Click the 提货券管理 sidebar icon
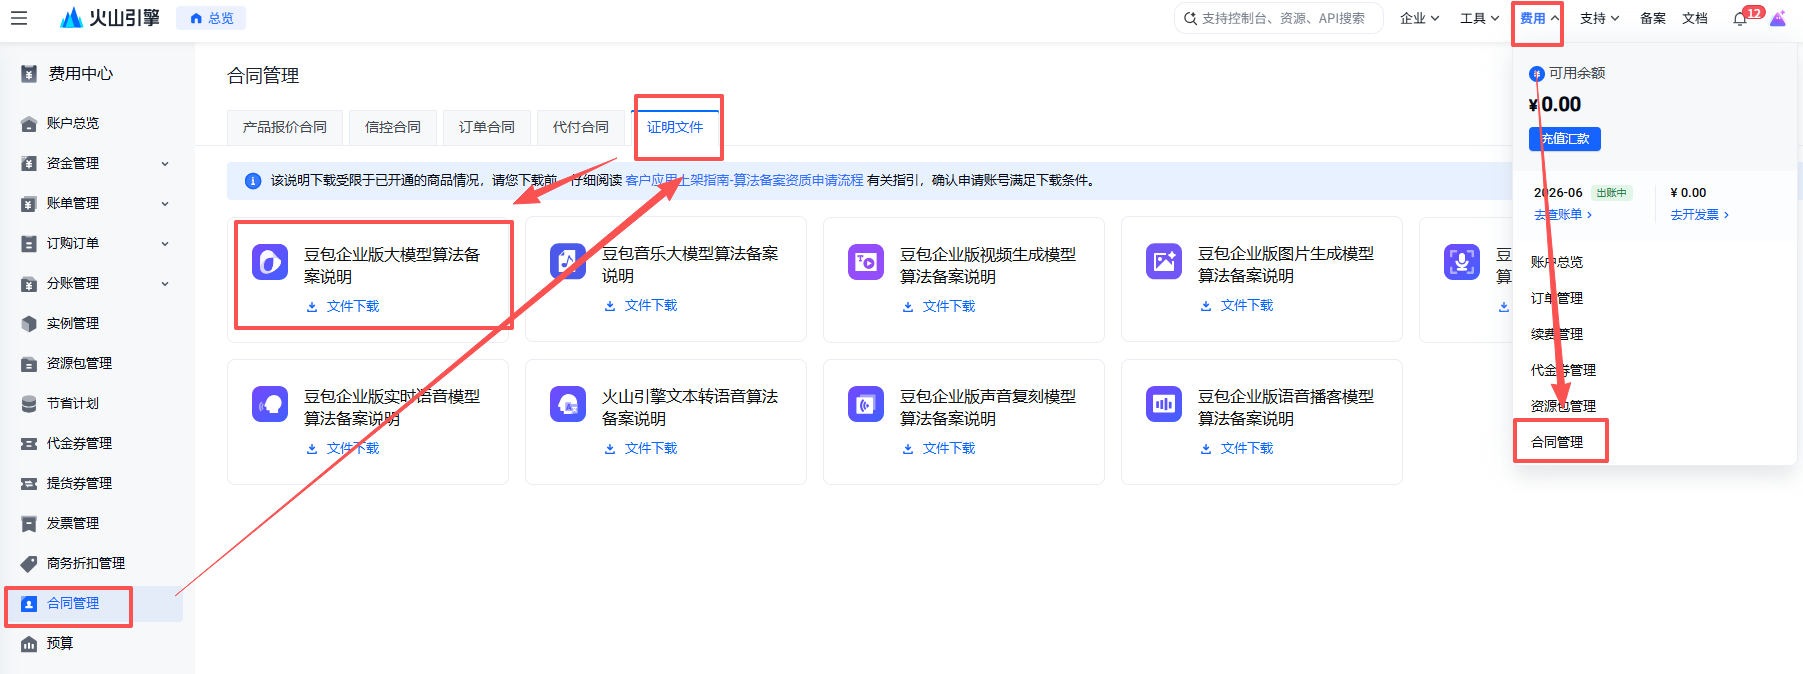 click(29, 483)
